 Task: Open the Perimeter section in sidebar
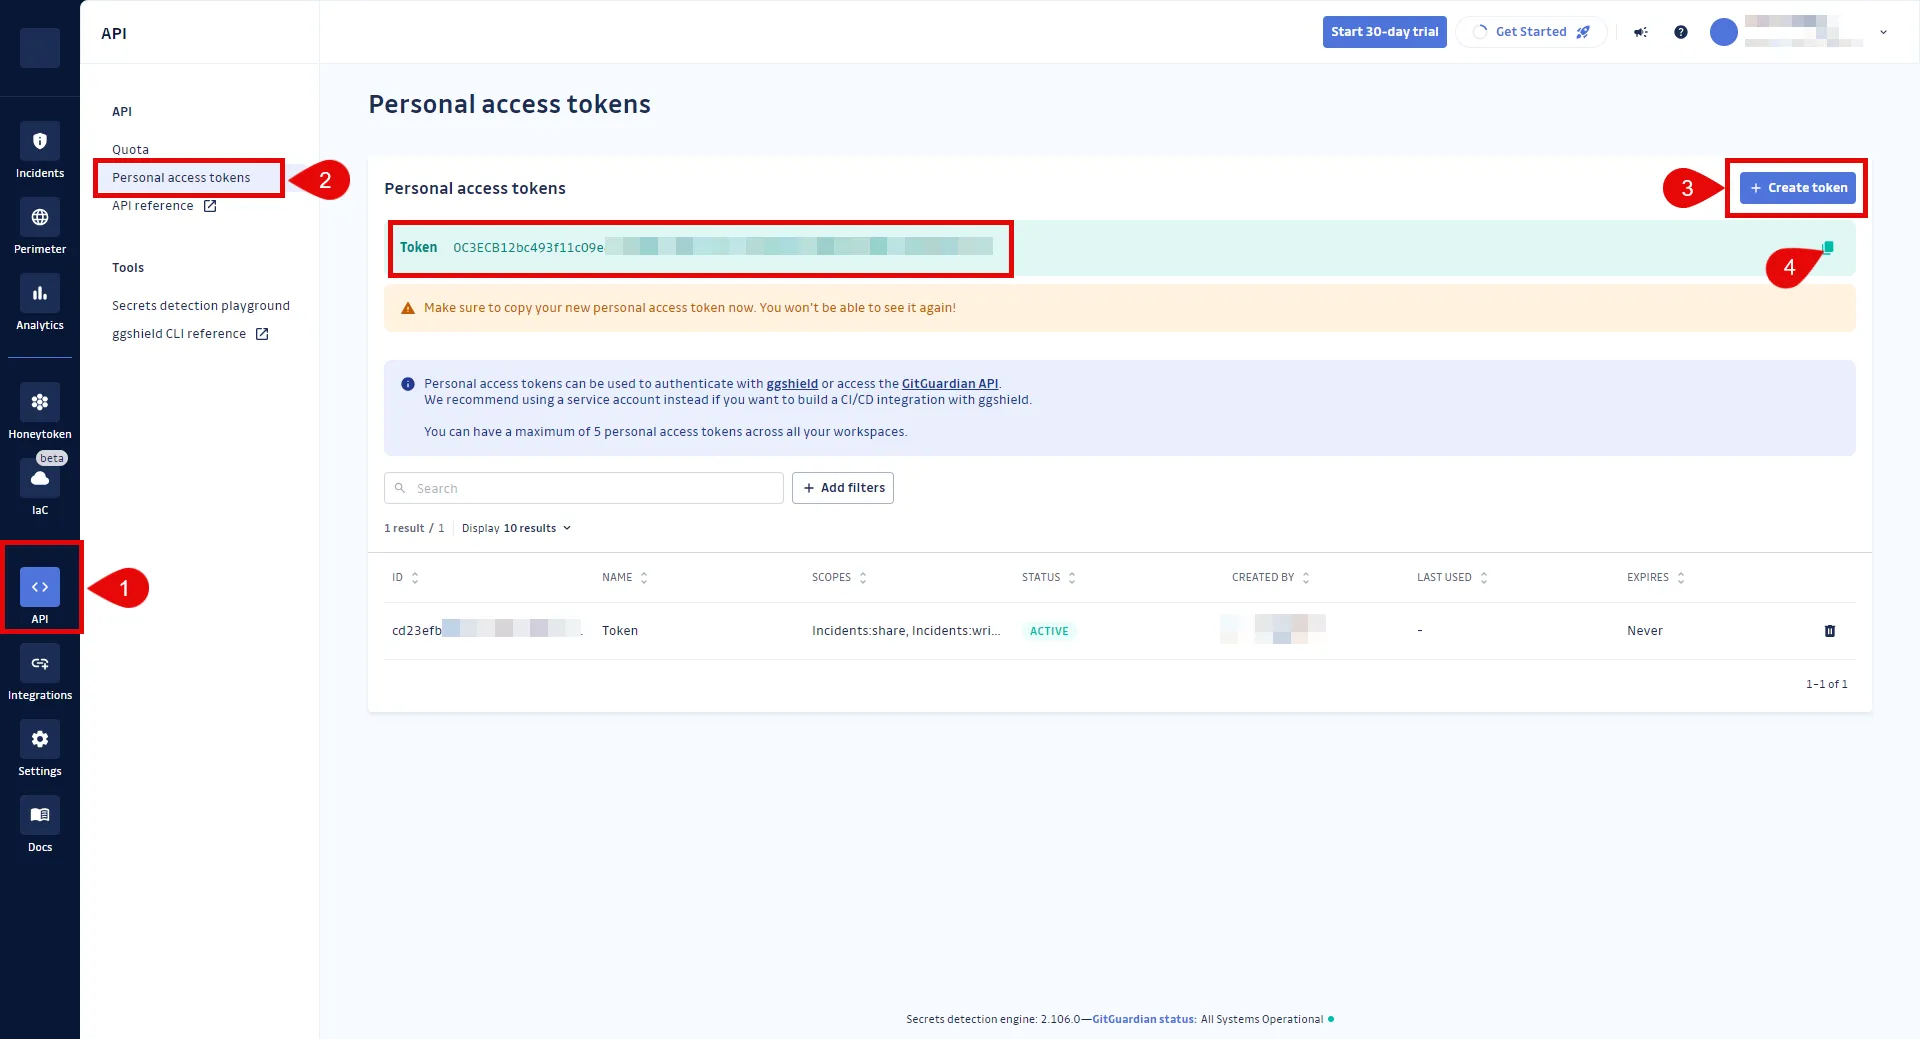[40, 226]
